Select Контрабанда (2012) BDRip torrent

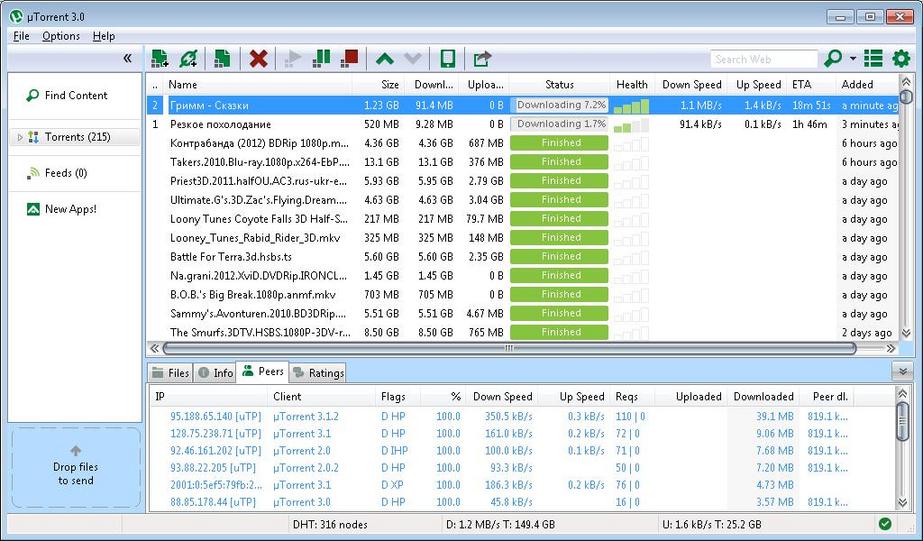pyautogui.click(x=523, y=143)
